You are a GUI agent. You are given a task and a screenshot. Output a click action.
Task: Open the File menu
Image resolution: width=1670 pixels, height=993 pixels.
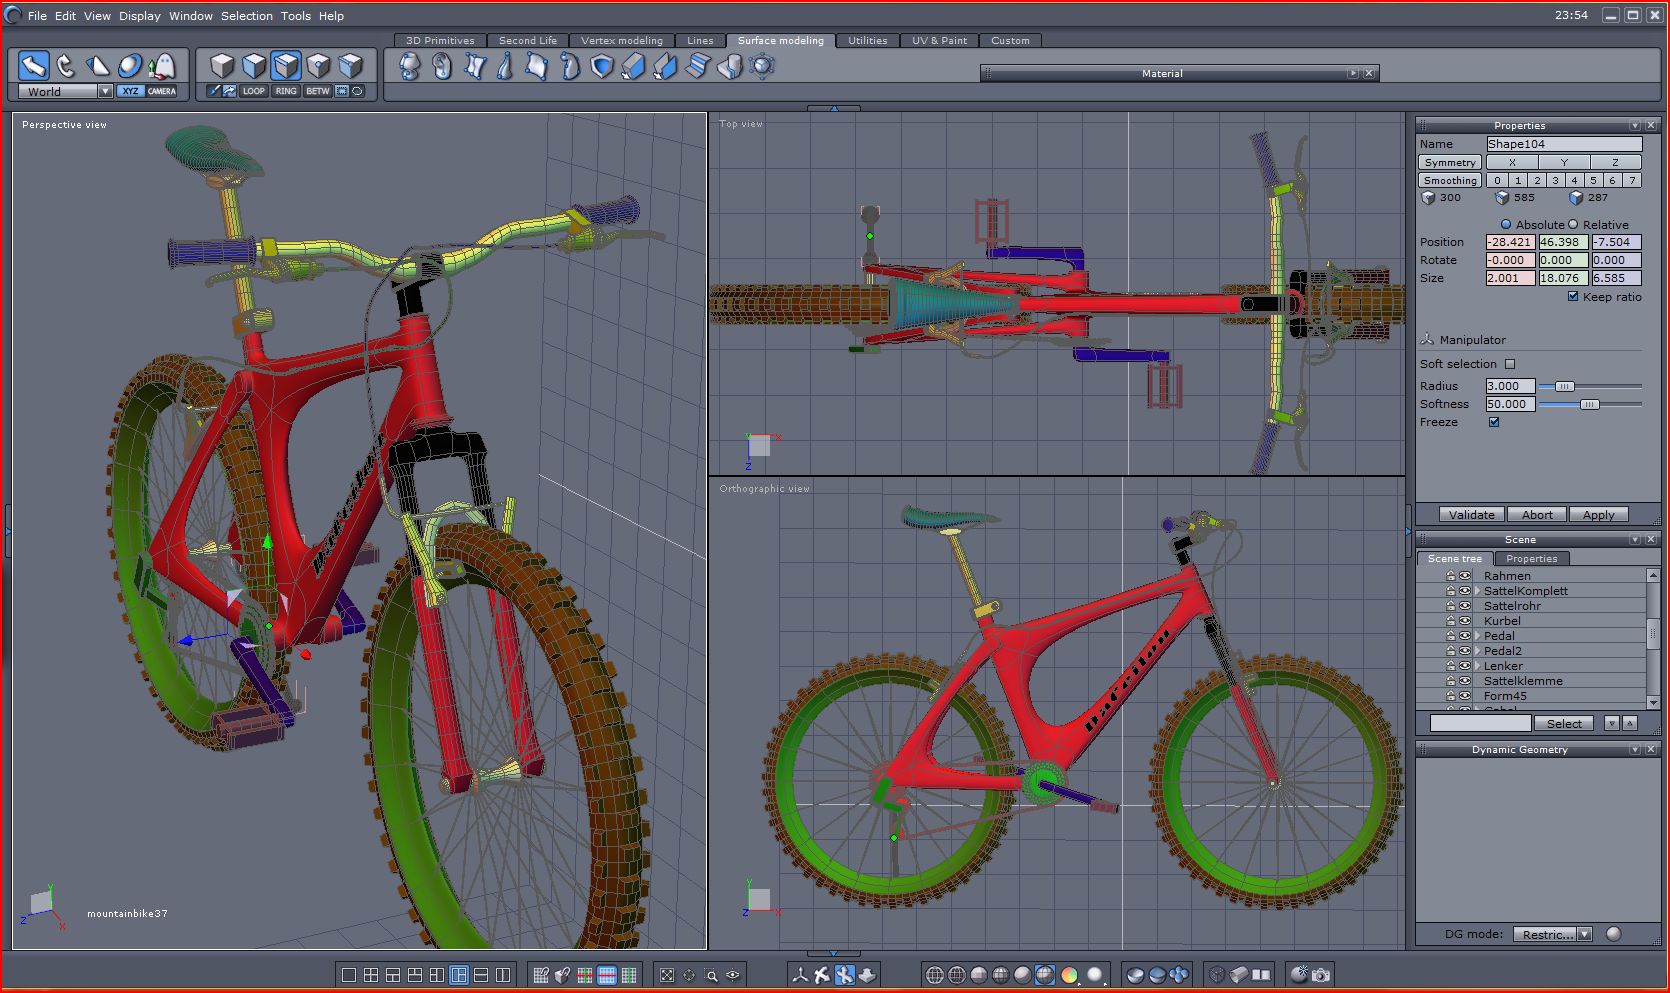pyautogui.click(x=37, y=16)
